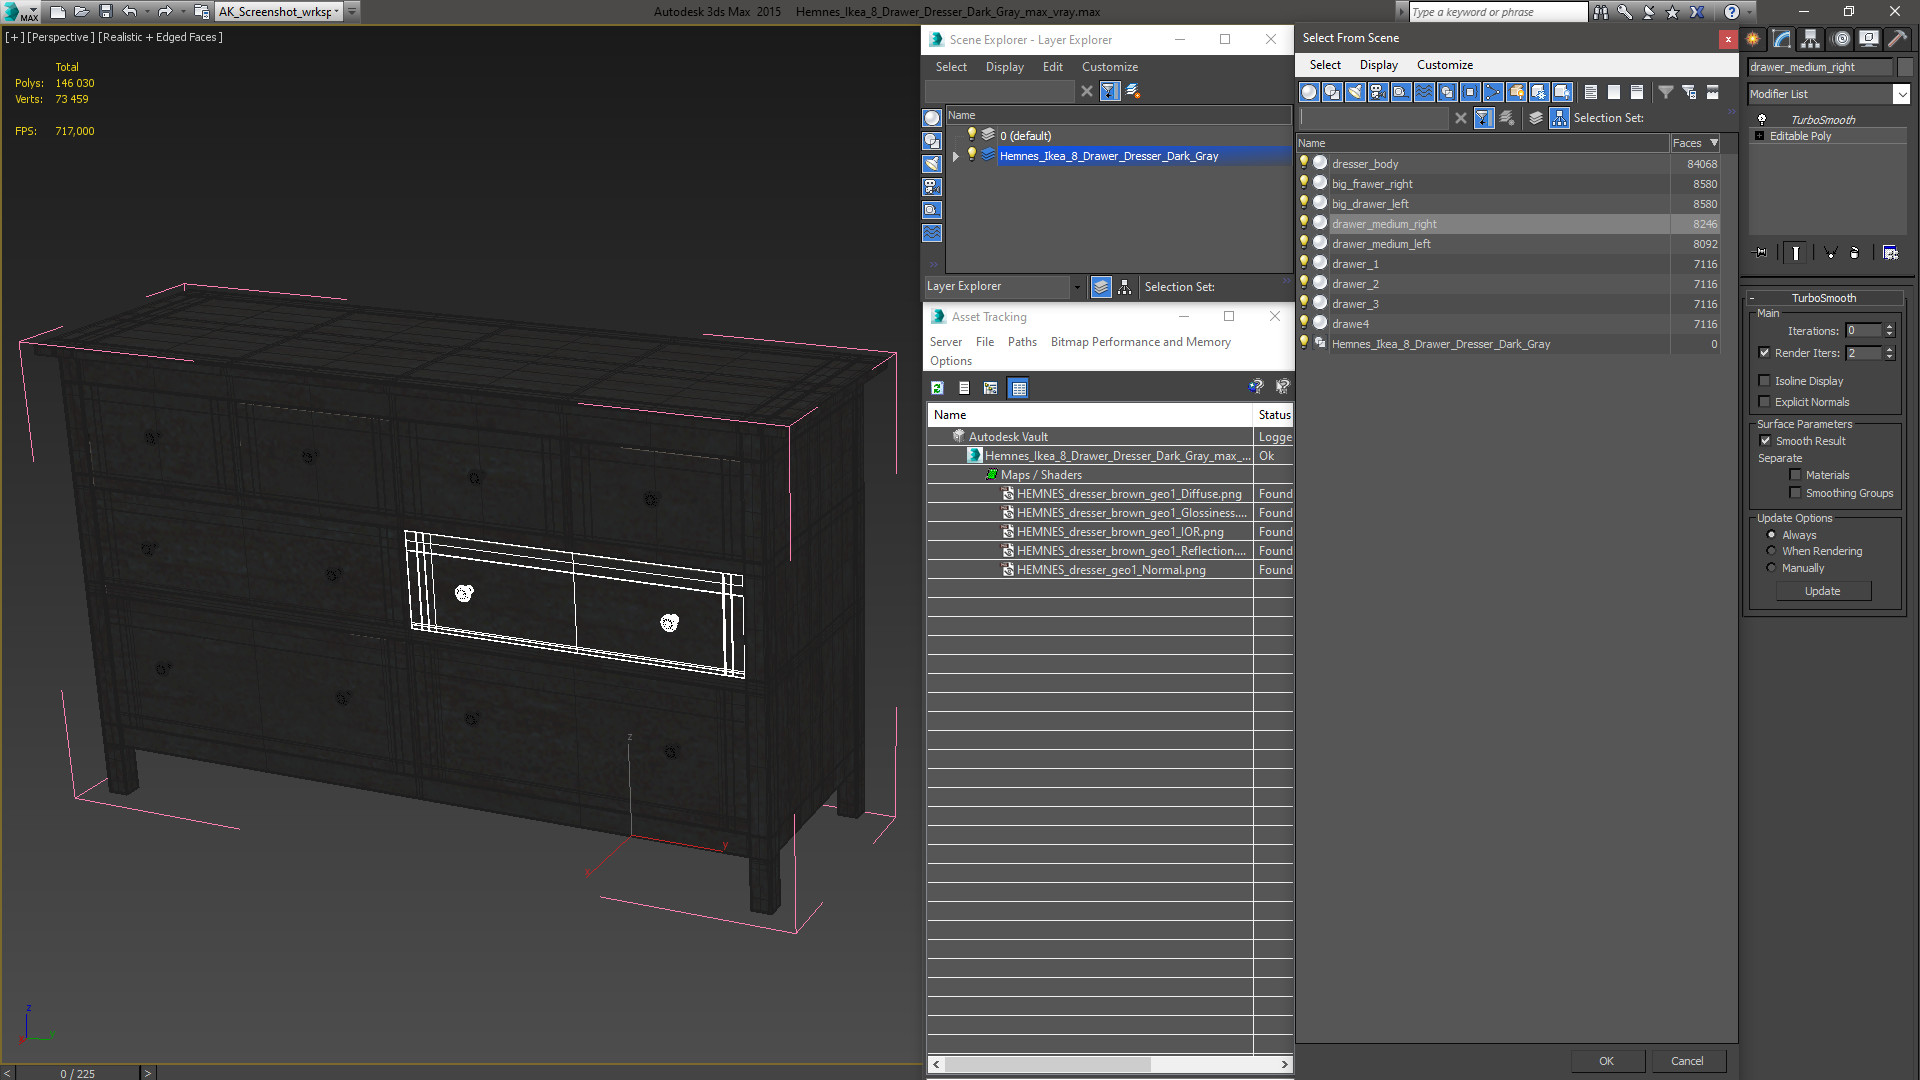Toggle Display Bones filter in Select From Scene
1920x1080 pixels.
point(1493,92)
